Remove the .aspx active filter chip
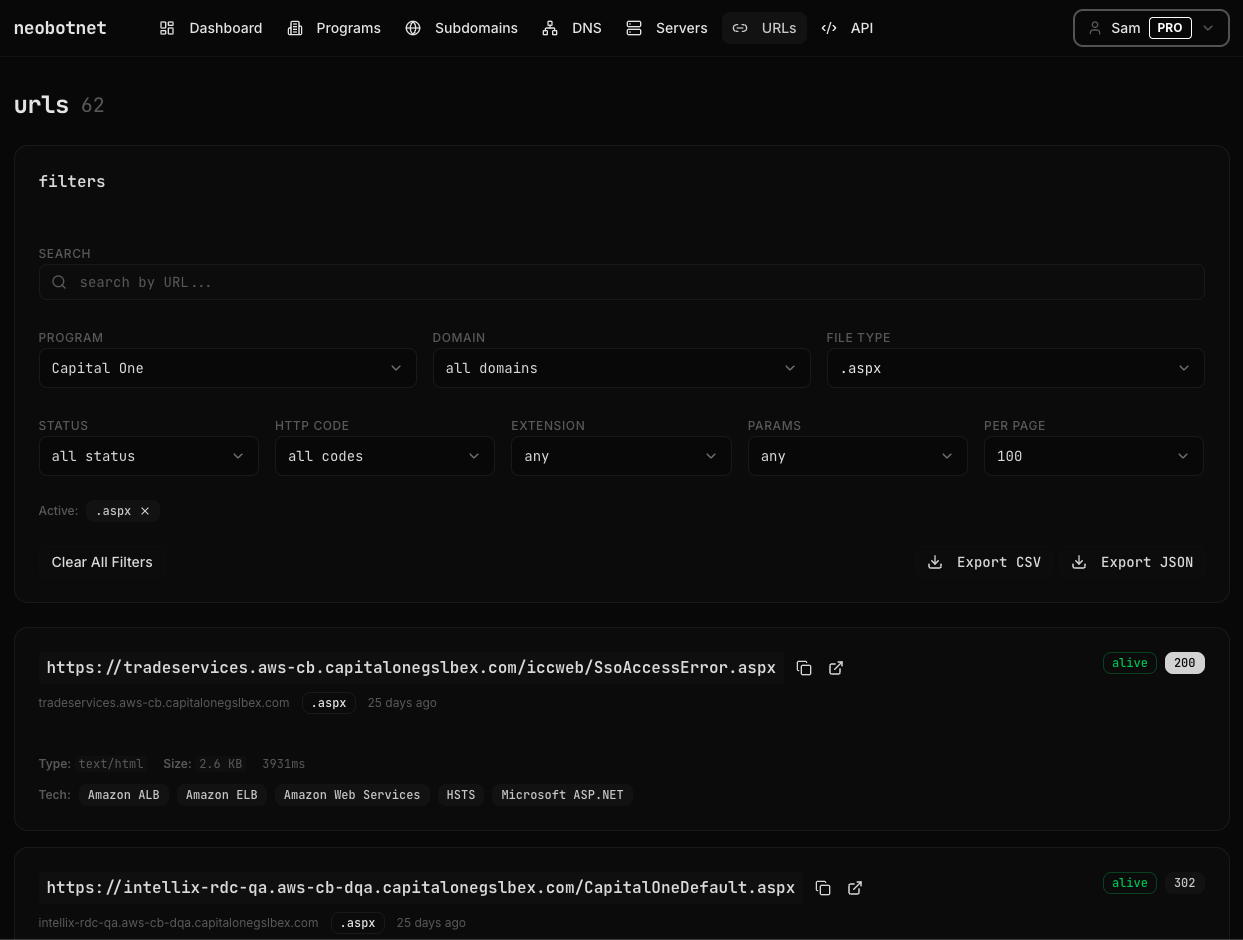The width and height of the screenshot is (1243, 940). pyautogui.click(x=145, y=511)
